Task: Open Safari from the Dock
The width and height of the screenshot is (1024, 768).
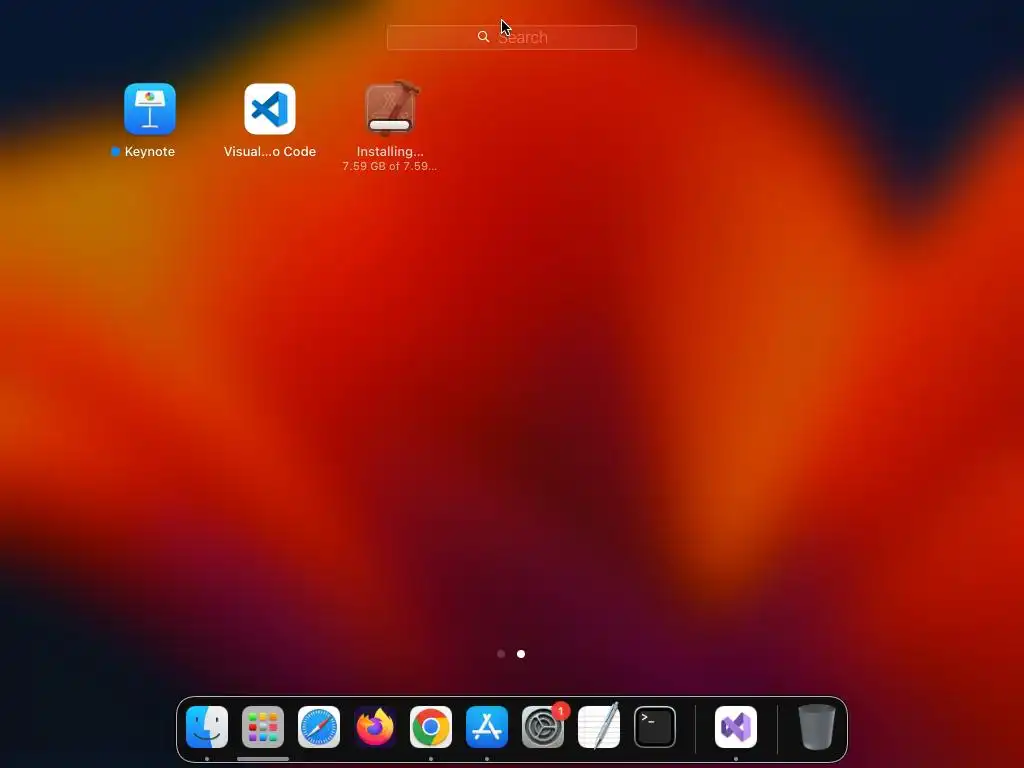Action: [x=319, y=727]
